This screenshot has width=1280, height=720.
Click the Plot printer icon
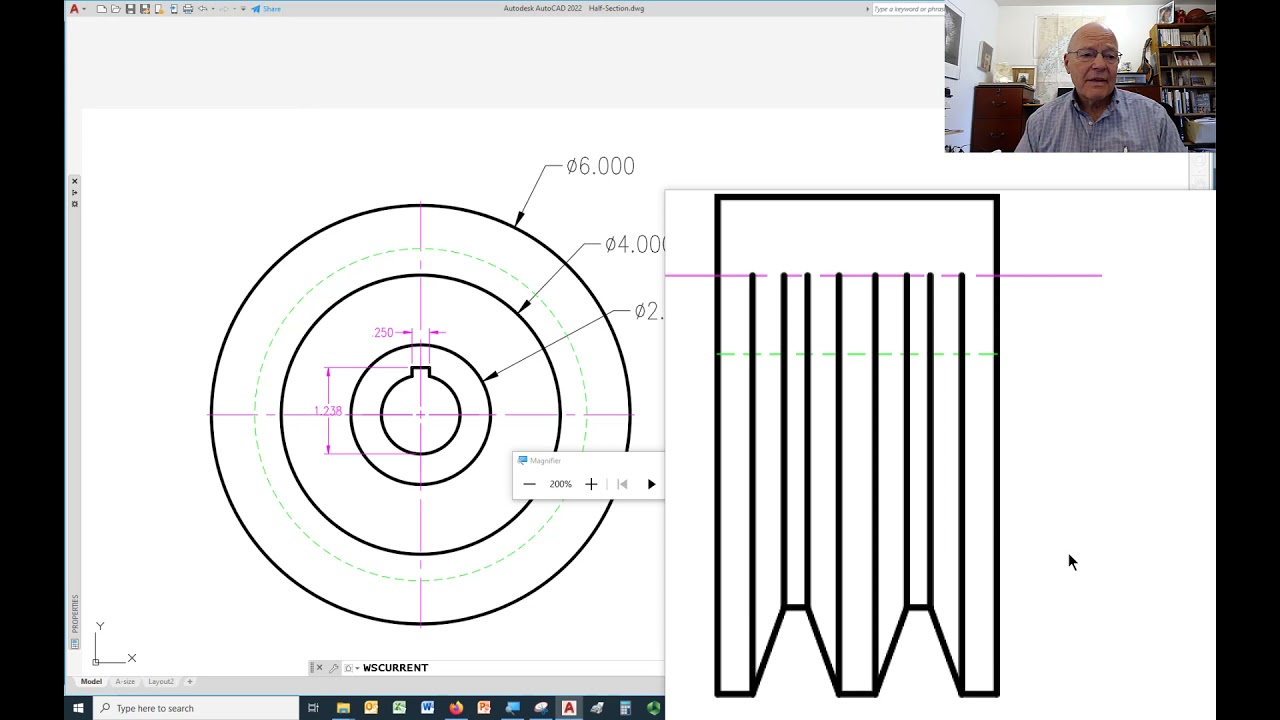pyautogui.click(x=188, y=9)
